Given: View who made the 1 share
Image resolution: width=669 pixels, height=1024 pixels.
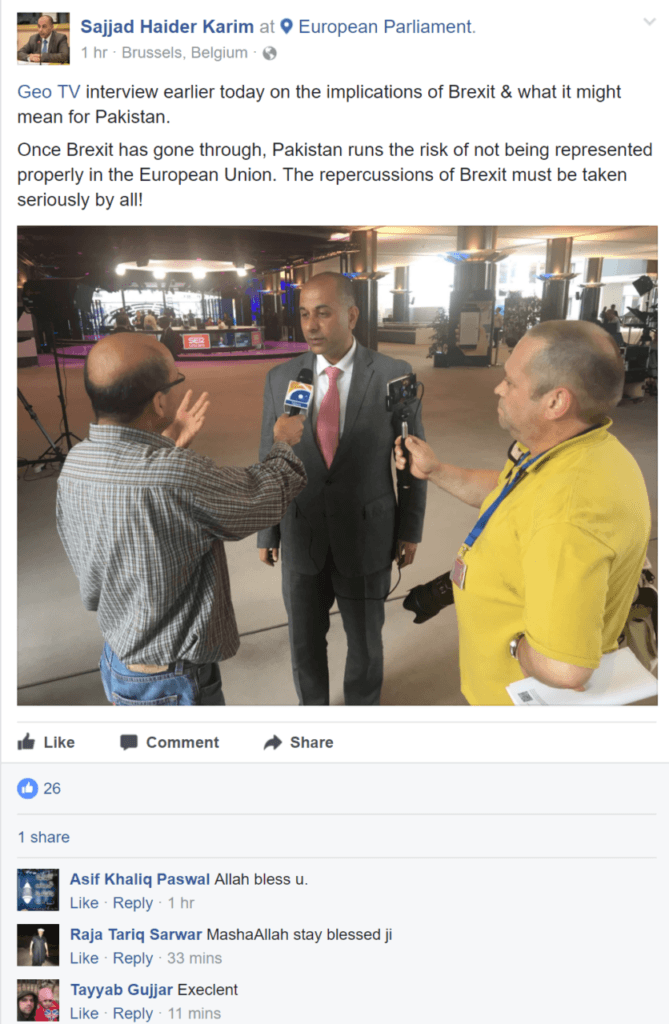Looking at the screenshot, I should 44,837.
